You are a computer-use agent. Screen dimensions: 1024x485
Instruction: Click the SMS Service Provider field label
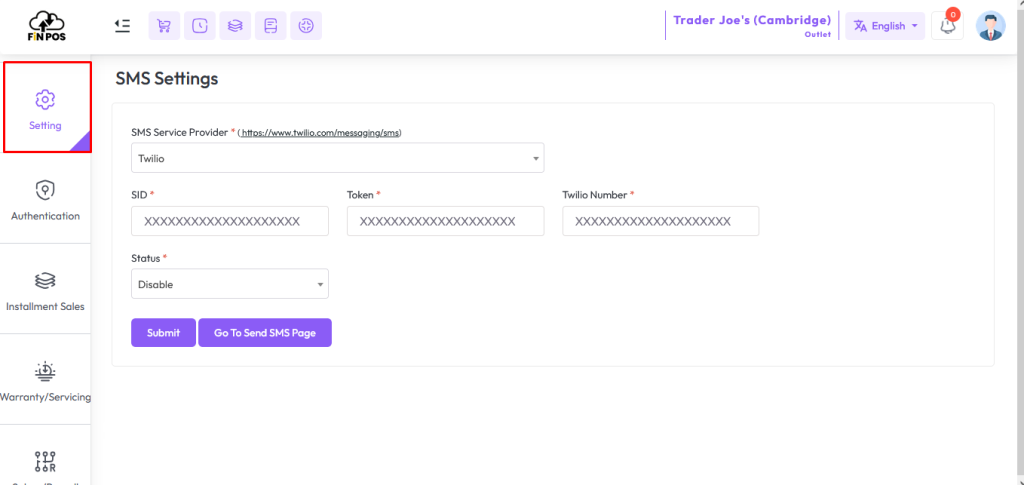pos(180,133)
